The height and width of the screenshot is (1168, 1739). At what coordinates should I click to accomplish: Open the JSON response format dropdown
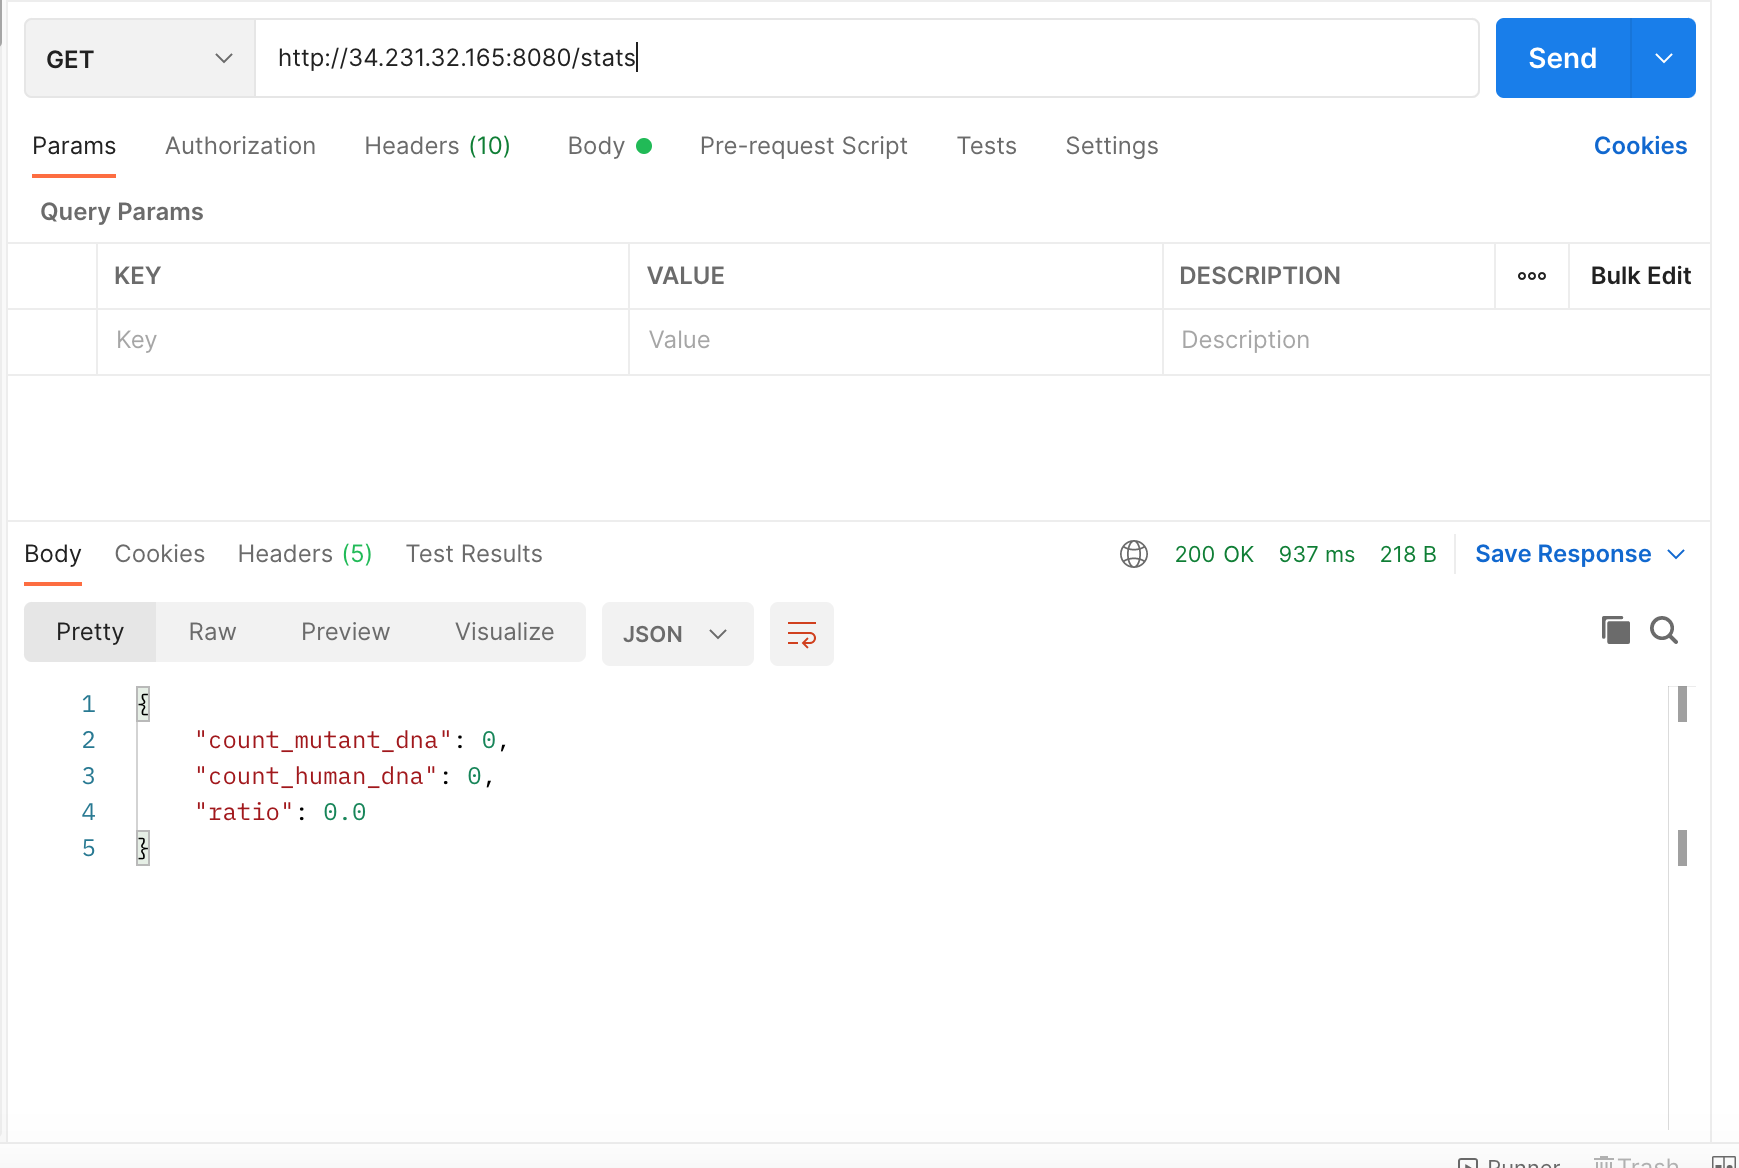tap(677, 633)
